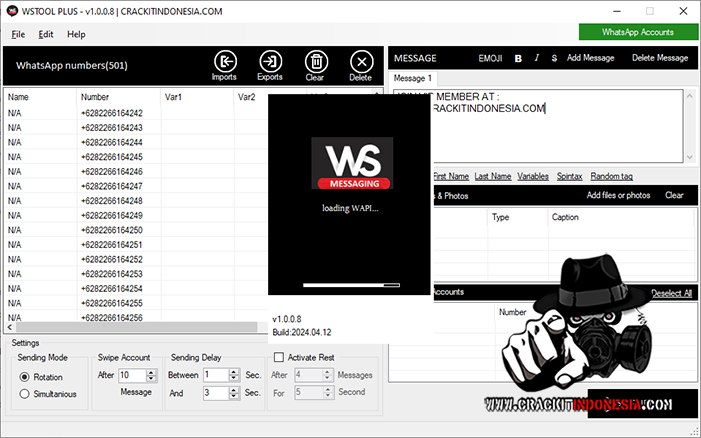701x438 pixels.
Task: Apply strikethrough formatting to message
Action: (x=554, y=58)
